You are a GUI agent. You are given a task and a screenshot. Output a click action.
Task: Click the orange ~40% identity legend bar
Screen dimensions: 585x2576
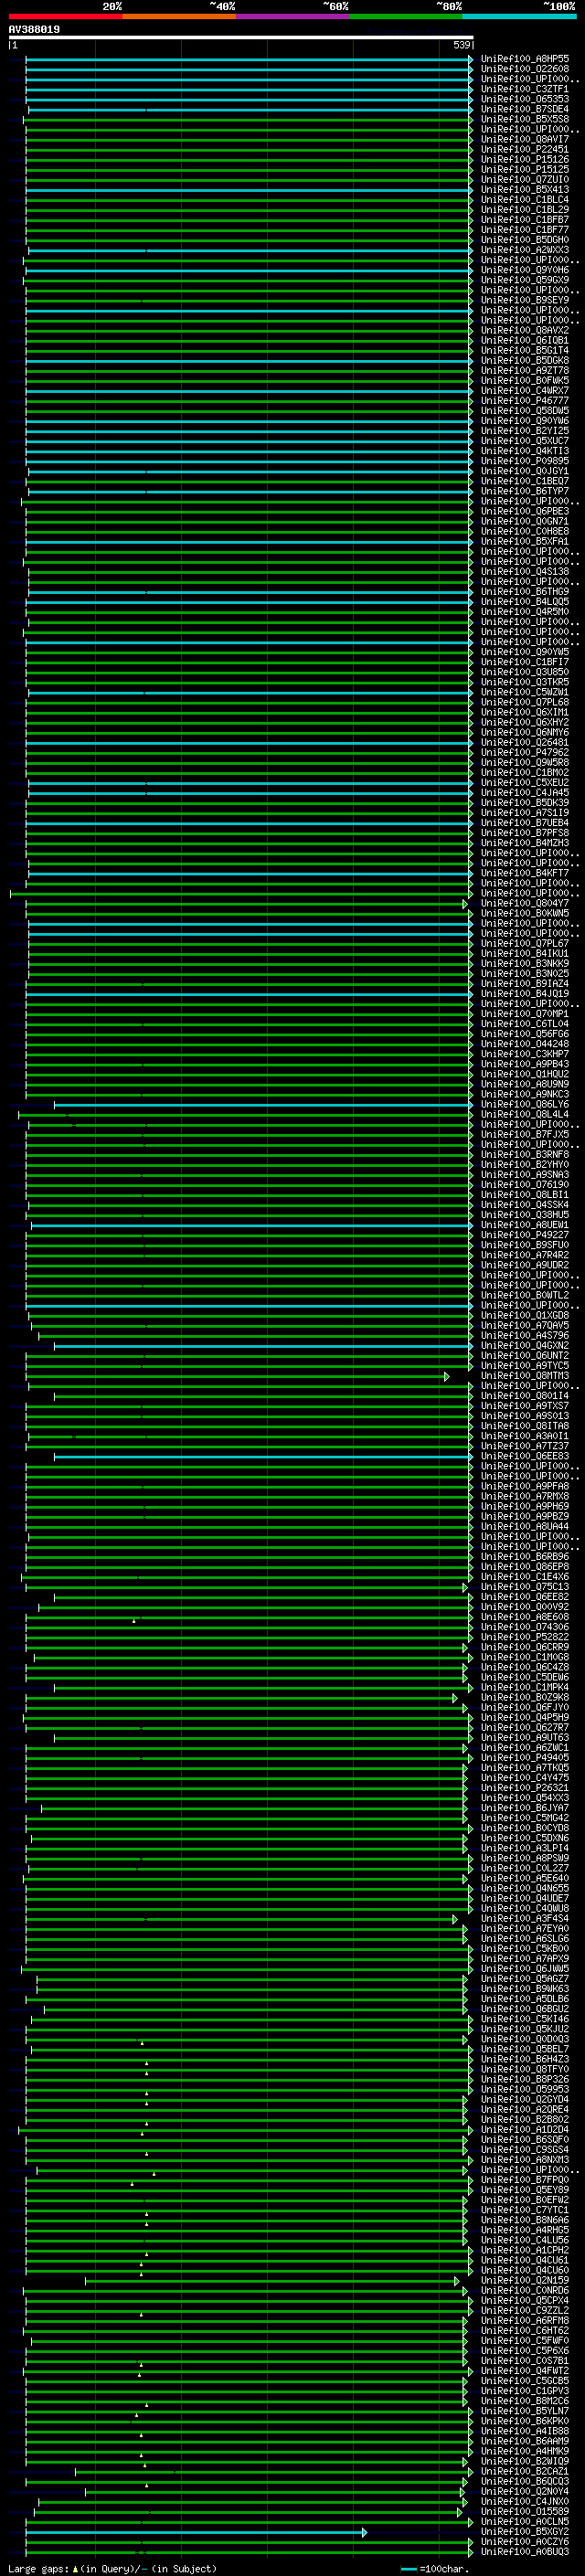pyautogui.click(x=179, y=16)
